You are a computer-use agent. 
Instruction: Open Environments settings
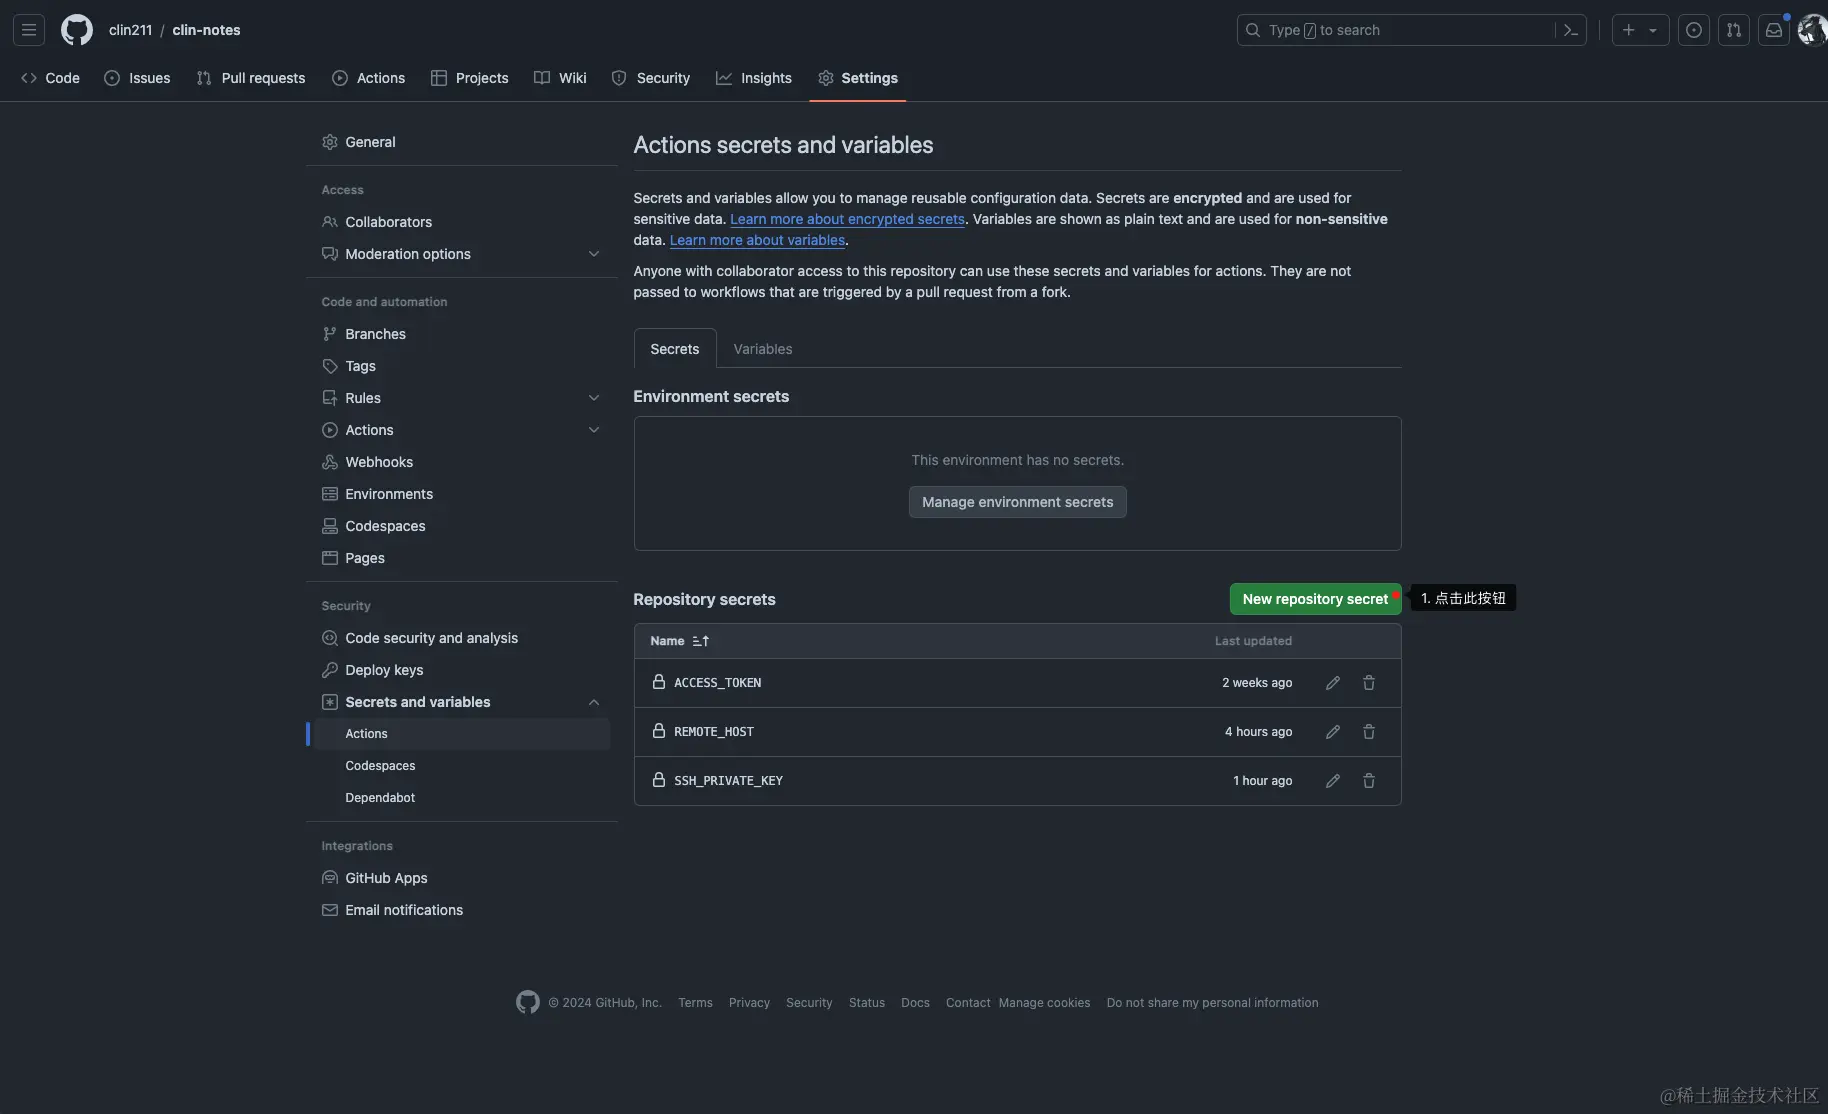pos(461,494)
